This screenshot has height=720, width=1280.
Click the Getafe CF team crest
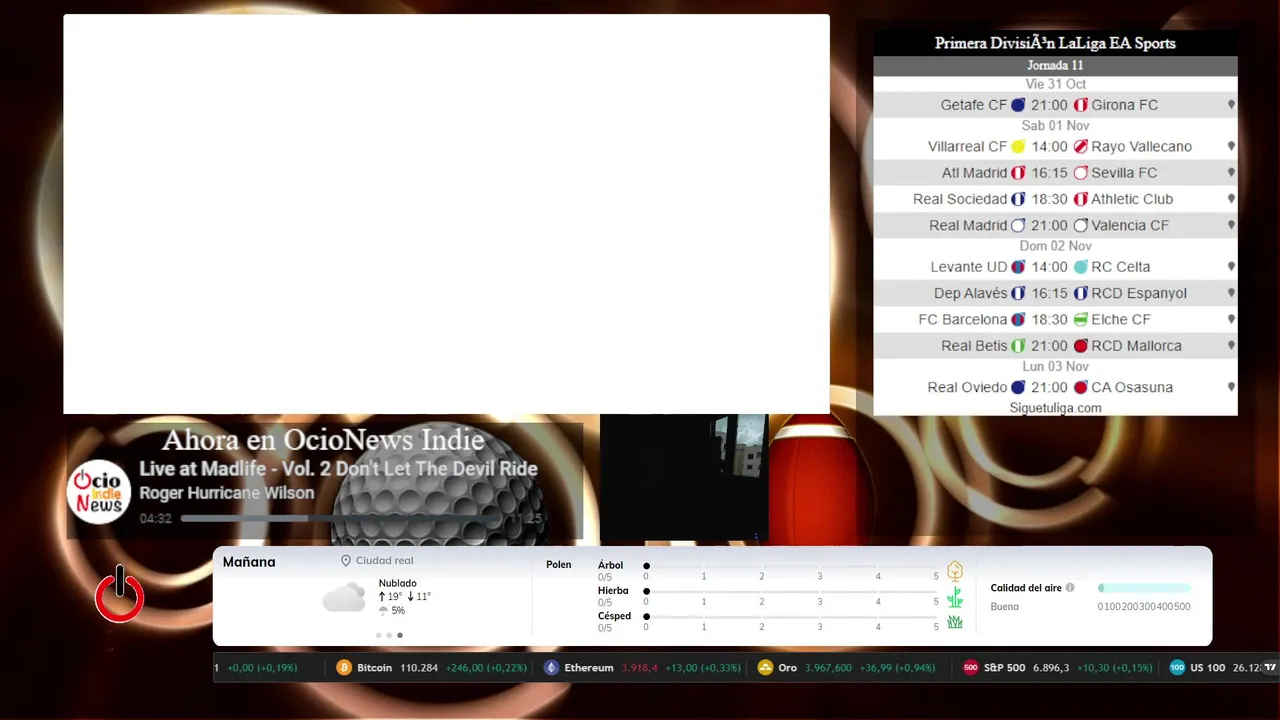tap(1018, 105)
